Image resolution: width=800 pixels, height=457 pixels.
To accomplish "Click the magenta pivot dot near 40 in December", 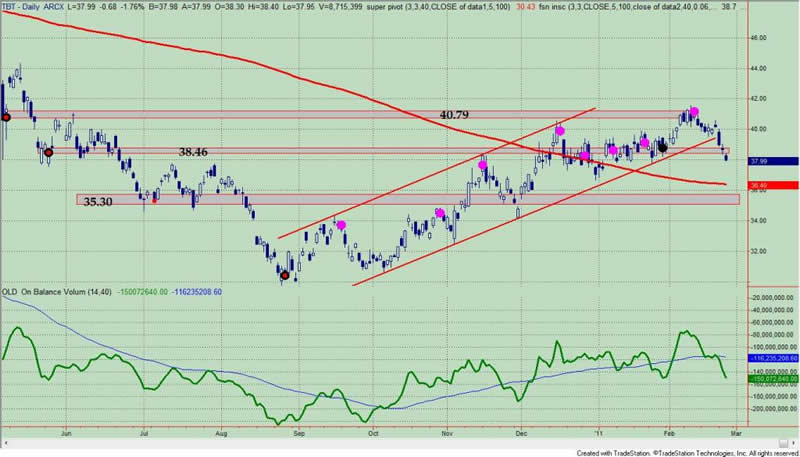I will [x=560, y=131].
